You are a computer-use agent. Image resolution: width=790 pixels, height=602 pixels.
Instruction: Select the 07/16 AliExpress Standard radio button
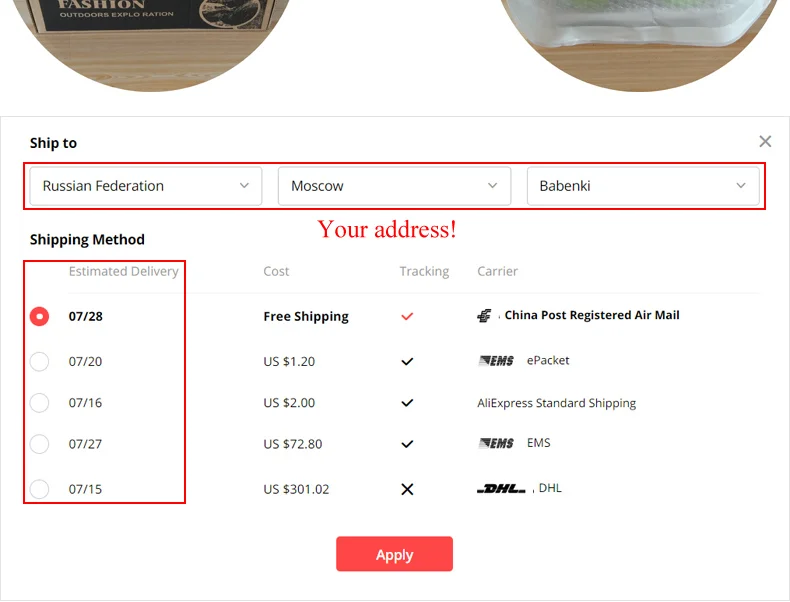[39, 403]
